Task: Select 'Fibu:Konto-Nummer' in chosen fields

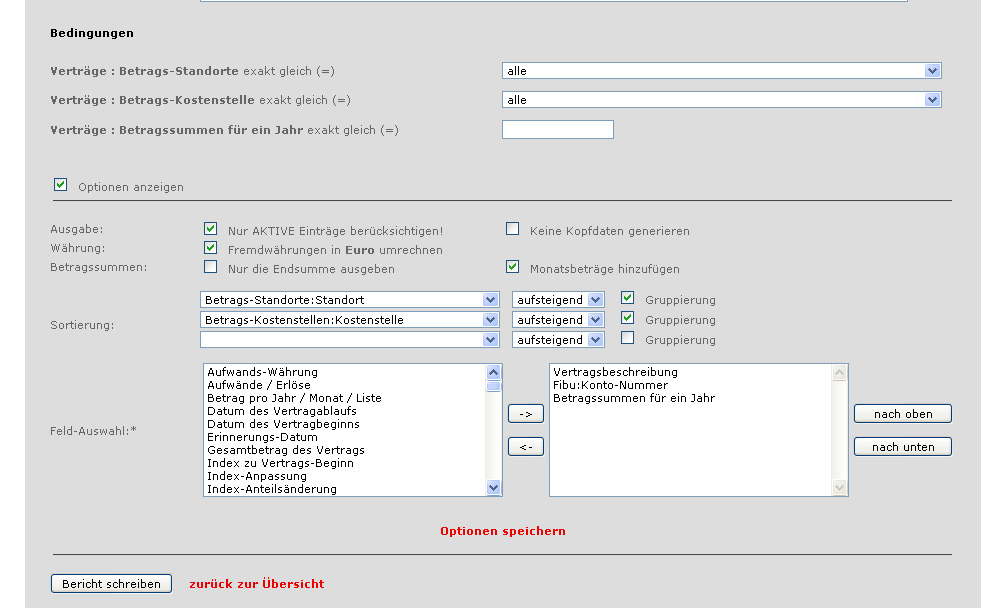Action: coord(610,385)
